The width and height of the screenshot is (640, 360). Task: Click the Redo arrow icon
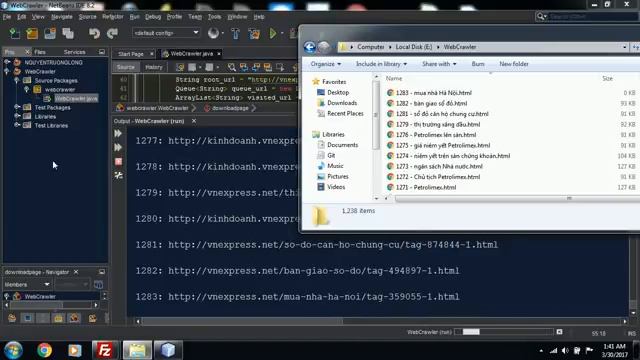coord(112,33)
